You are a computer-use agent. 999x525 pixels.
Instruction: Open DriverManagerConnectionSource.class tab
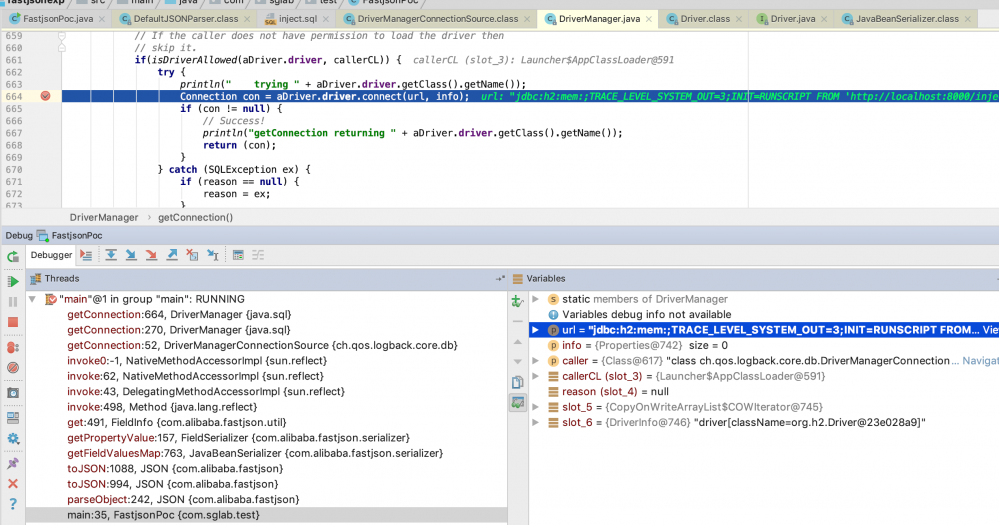click(x=438, y=19)
